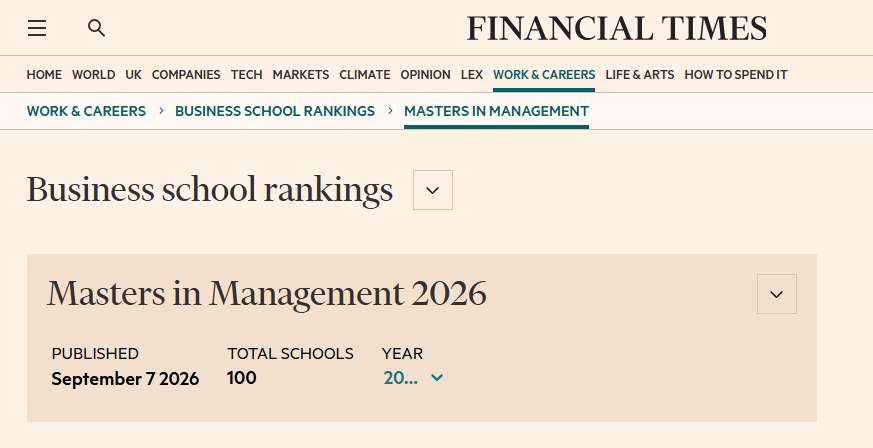Select HOME in the top navigation
Viewport: 873px width, 448px height.
(44, 75)
